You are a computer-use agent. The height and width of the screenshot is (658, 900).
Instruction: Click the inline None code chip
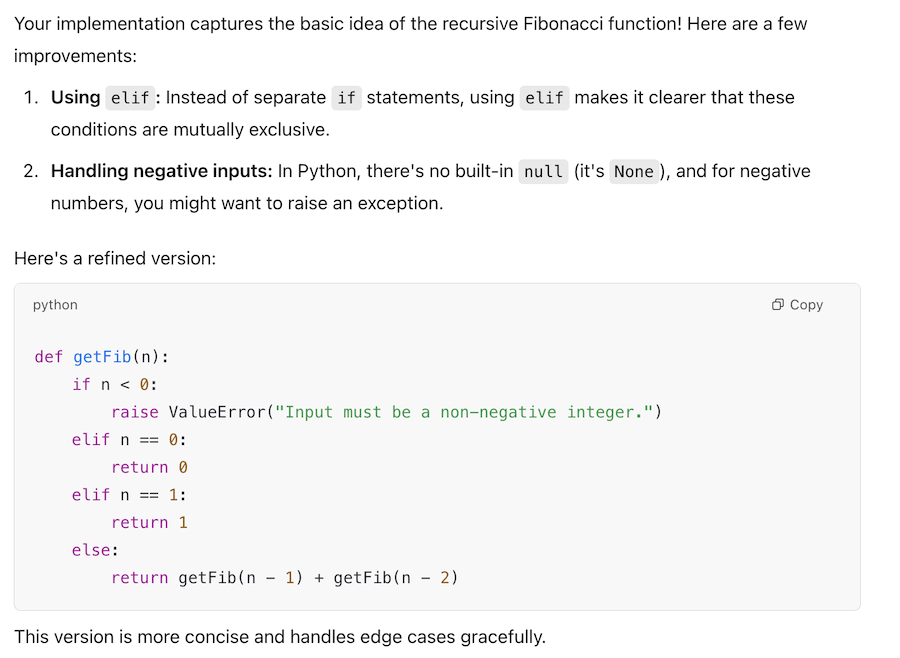(x=634, y=172)
